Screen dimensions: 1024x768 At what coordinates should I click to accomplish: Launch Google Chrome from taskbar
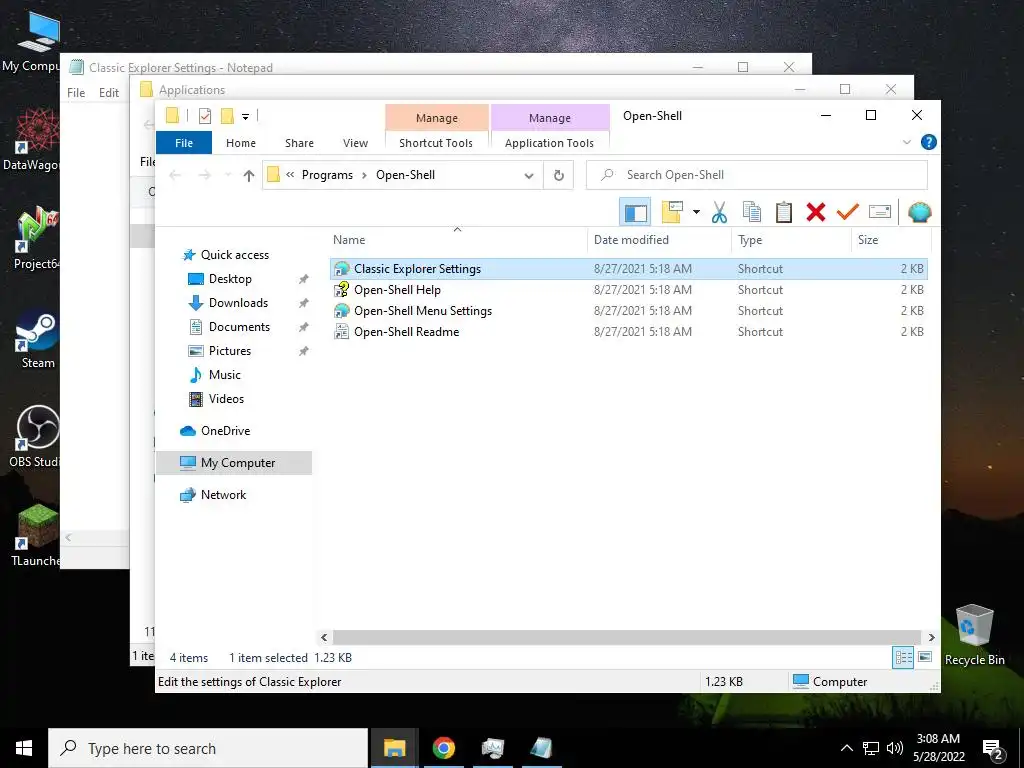point(443,748)
